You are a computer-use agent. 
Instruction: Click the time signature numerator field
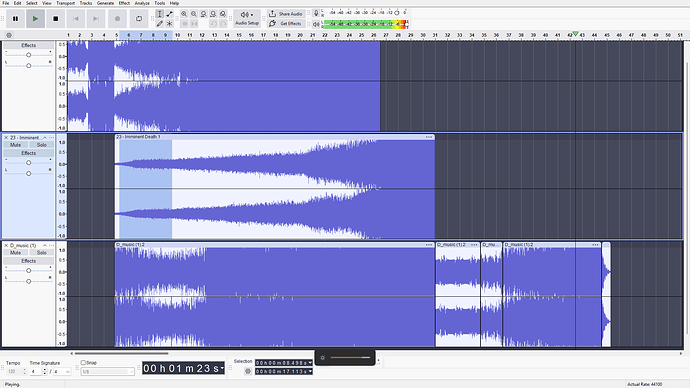pyautogui.click(x=36, y=372)
